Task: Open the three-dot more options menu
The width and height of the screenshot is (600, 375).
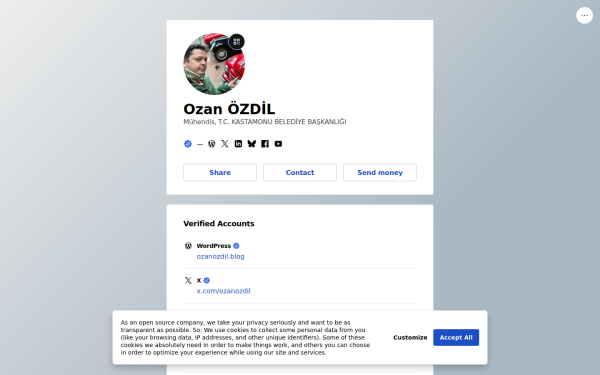Action: (x=584, y=16)
